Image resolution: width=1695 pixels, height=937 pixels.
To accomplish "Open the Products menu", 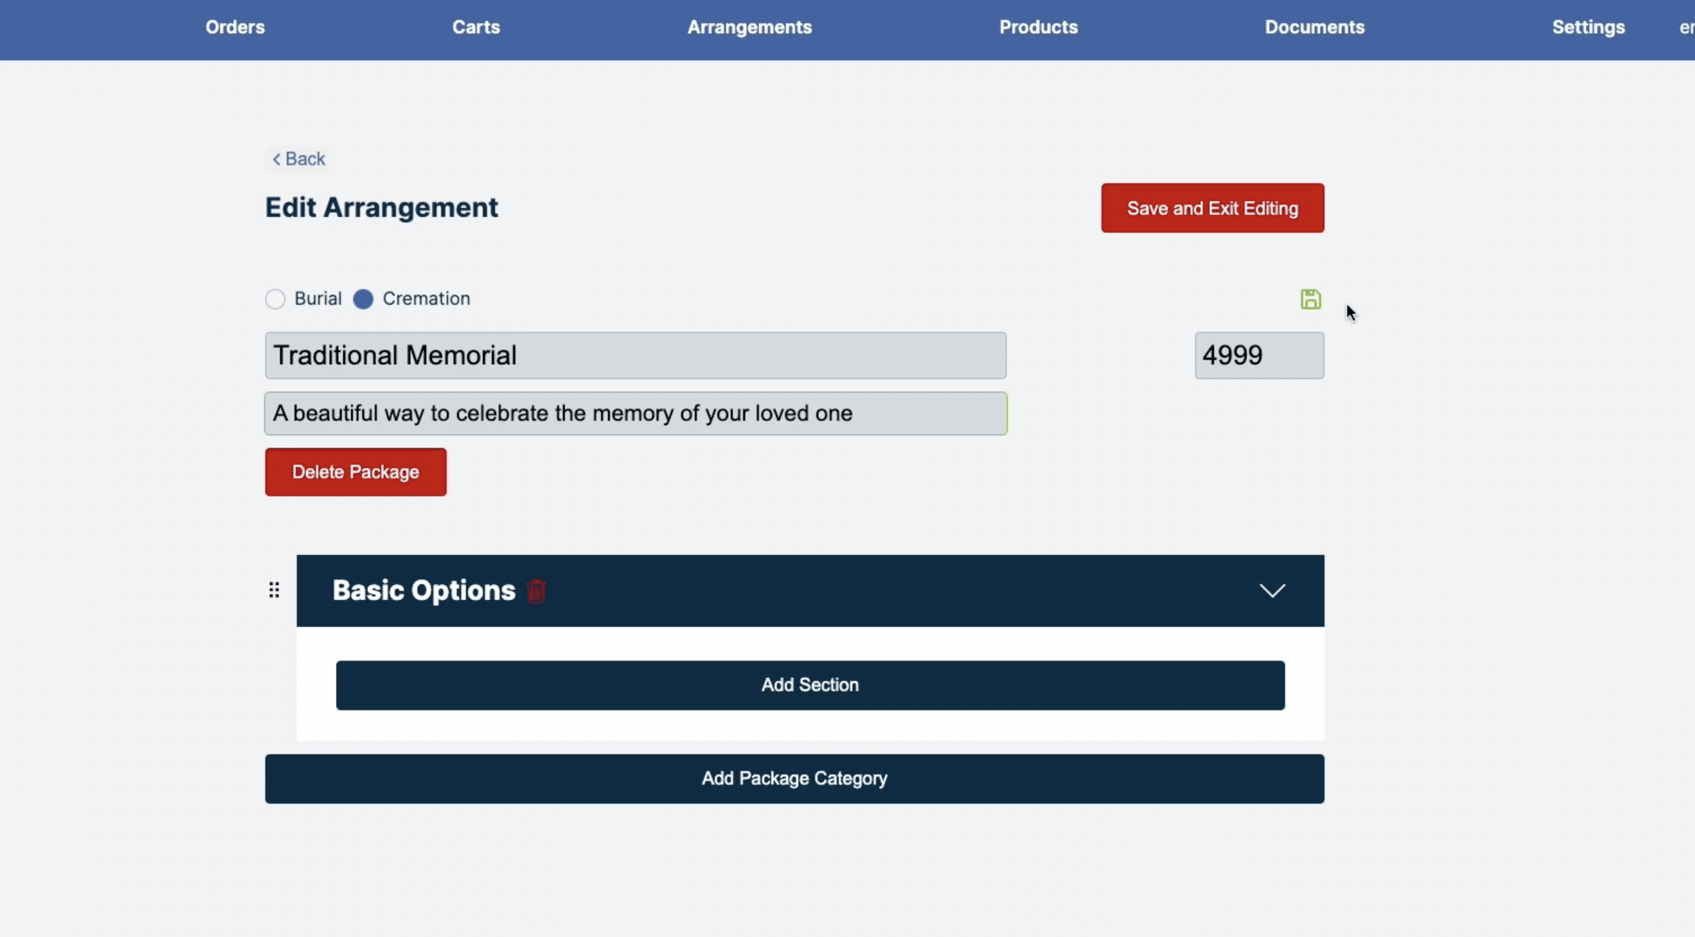I will 1038,27.
